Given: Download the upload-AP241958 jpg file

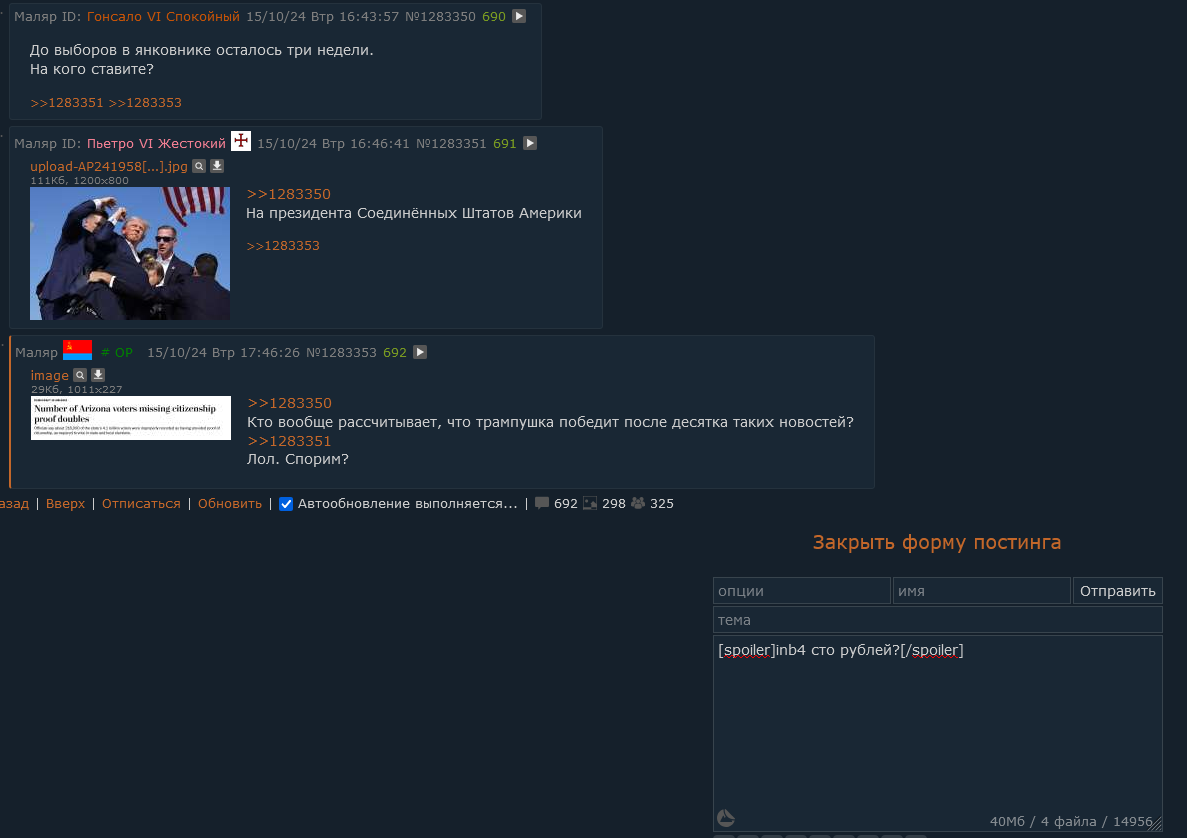Looking at the screenshot, I should coord(217,166).
